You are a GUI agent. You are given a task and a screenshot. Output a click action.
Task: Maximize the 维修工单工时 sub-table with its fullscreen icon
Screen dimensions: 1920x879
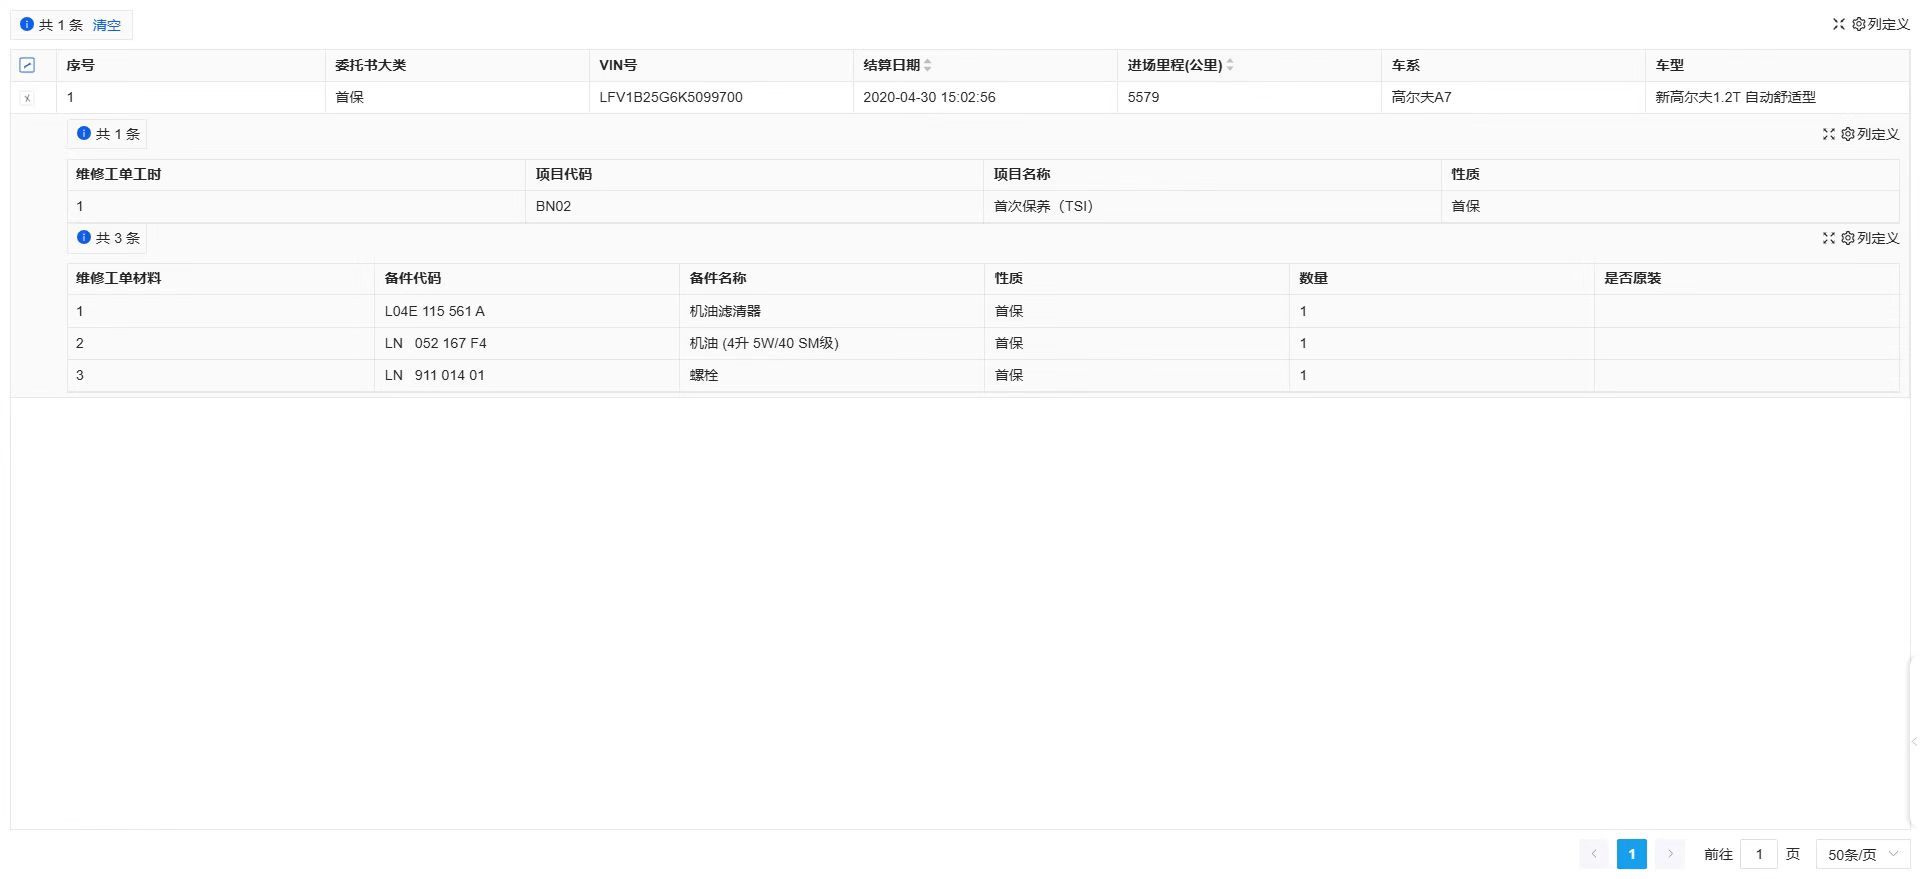pos(1828,134)
